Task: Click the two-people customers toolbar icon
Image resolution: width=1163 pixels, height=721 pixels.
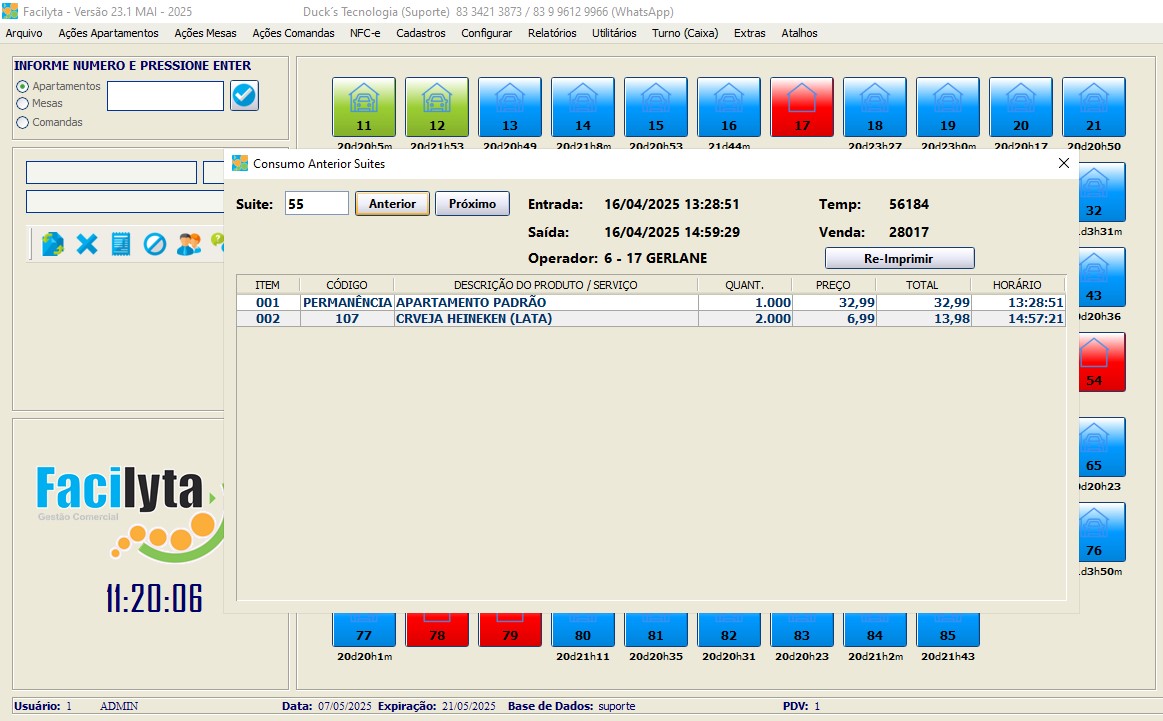Action: pos(189,244)
